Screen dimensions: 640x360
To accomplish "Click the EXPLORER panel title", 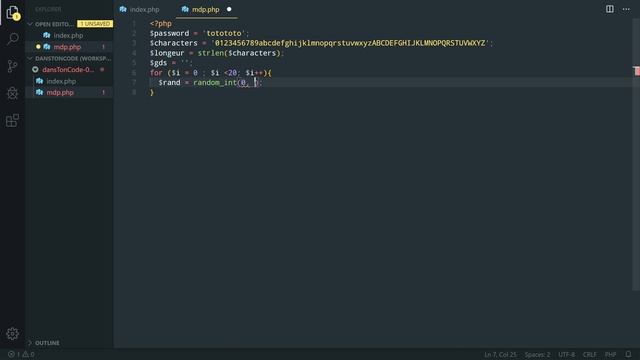I will coord(48,9).
